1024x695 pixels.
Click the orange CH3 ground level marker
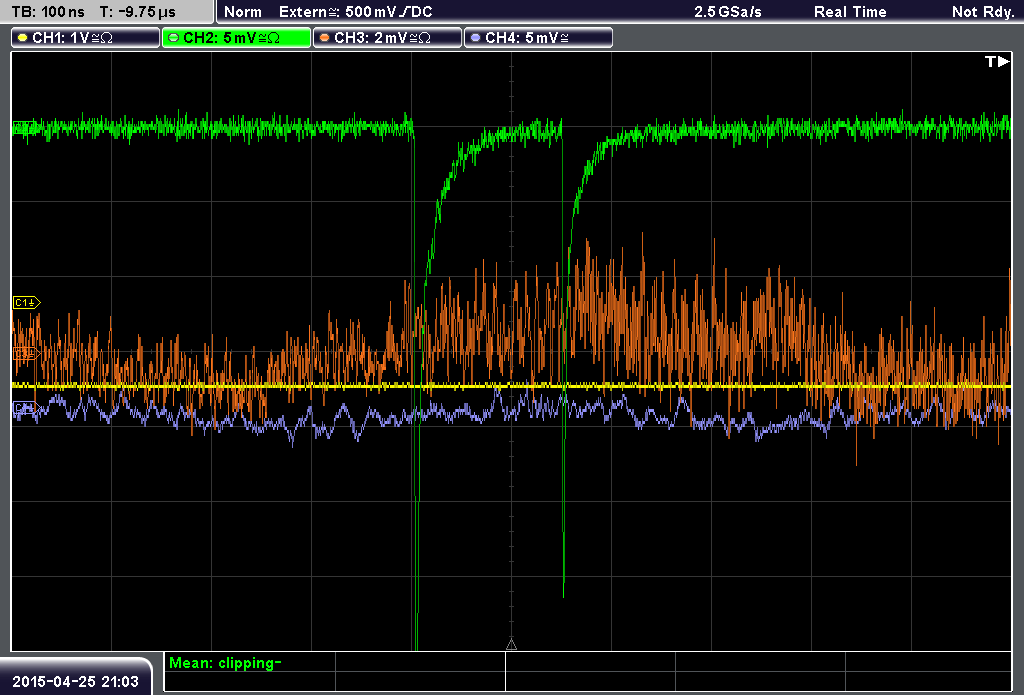click(25, 353)
